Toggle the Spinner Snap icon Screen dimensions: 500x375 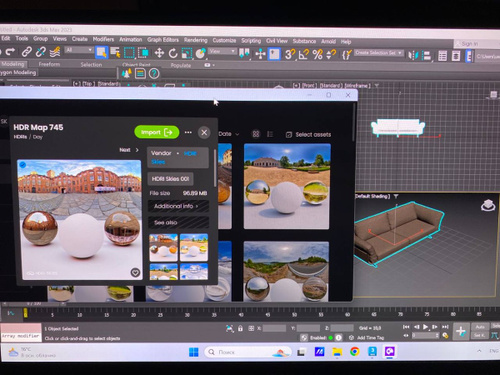click(x=331, y=54)
